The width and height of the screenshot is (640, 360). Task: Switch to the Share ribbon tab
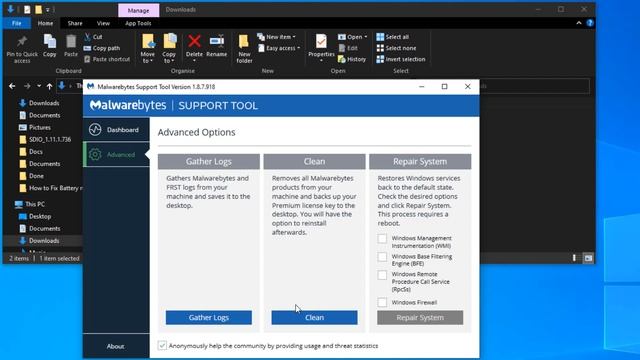coord(75,23)
